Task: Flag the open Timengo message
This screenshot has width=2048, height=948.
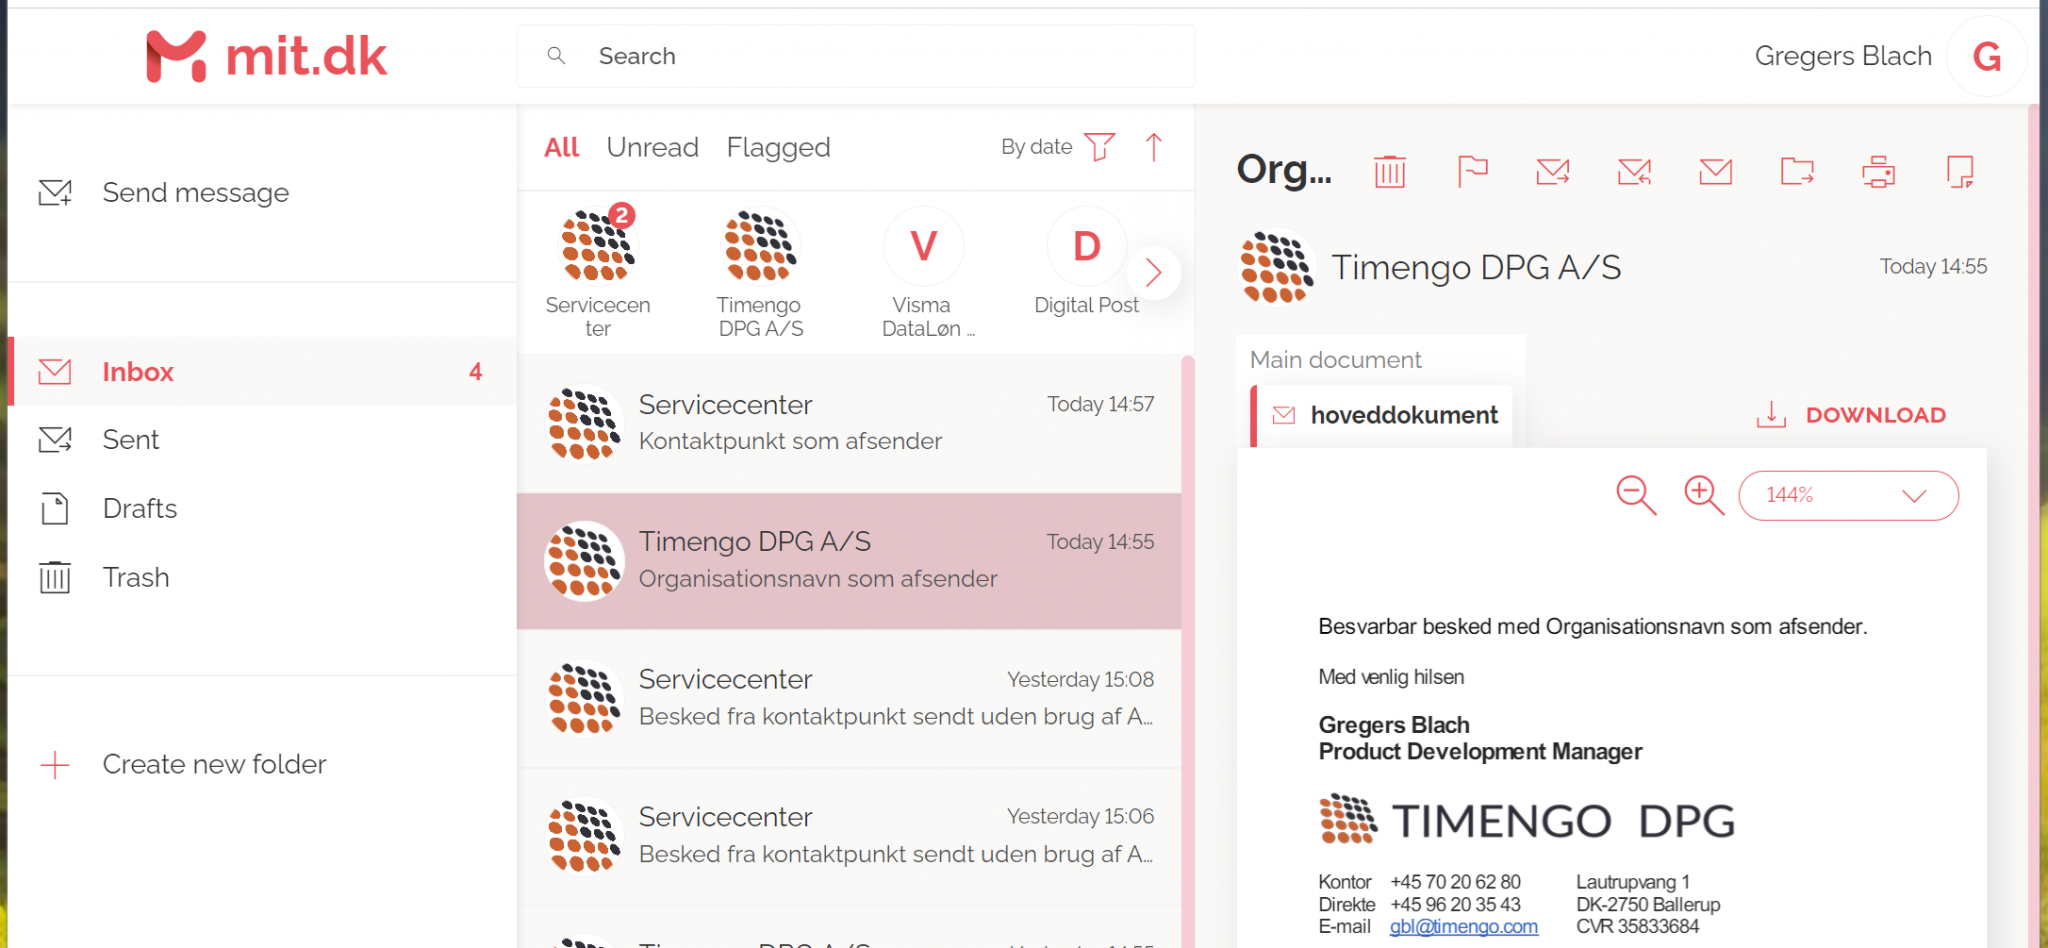Action: (x=1471, y=172)
